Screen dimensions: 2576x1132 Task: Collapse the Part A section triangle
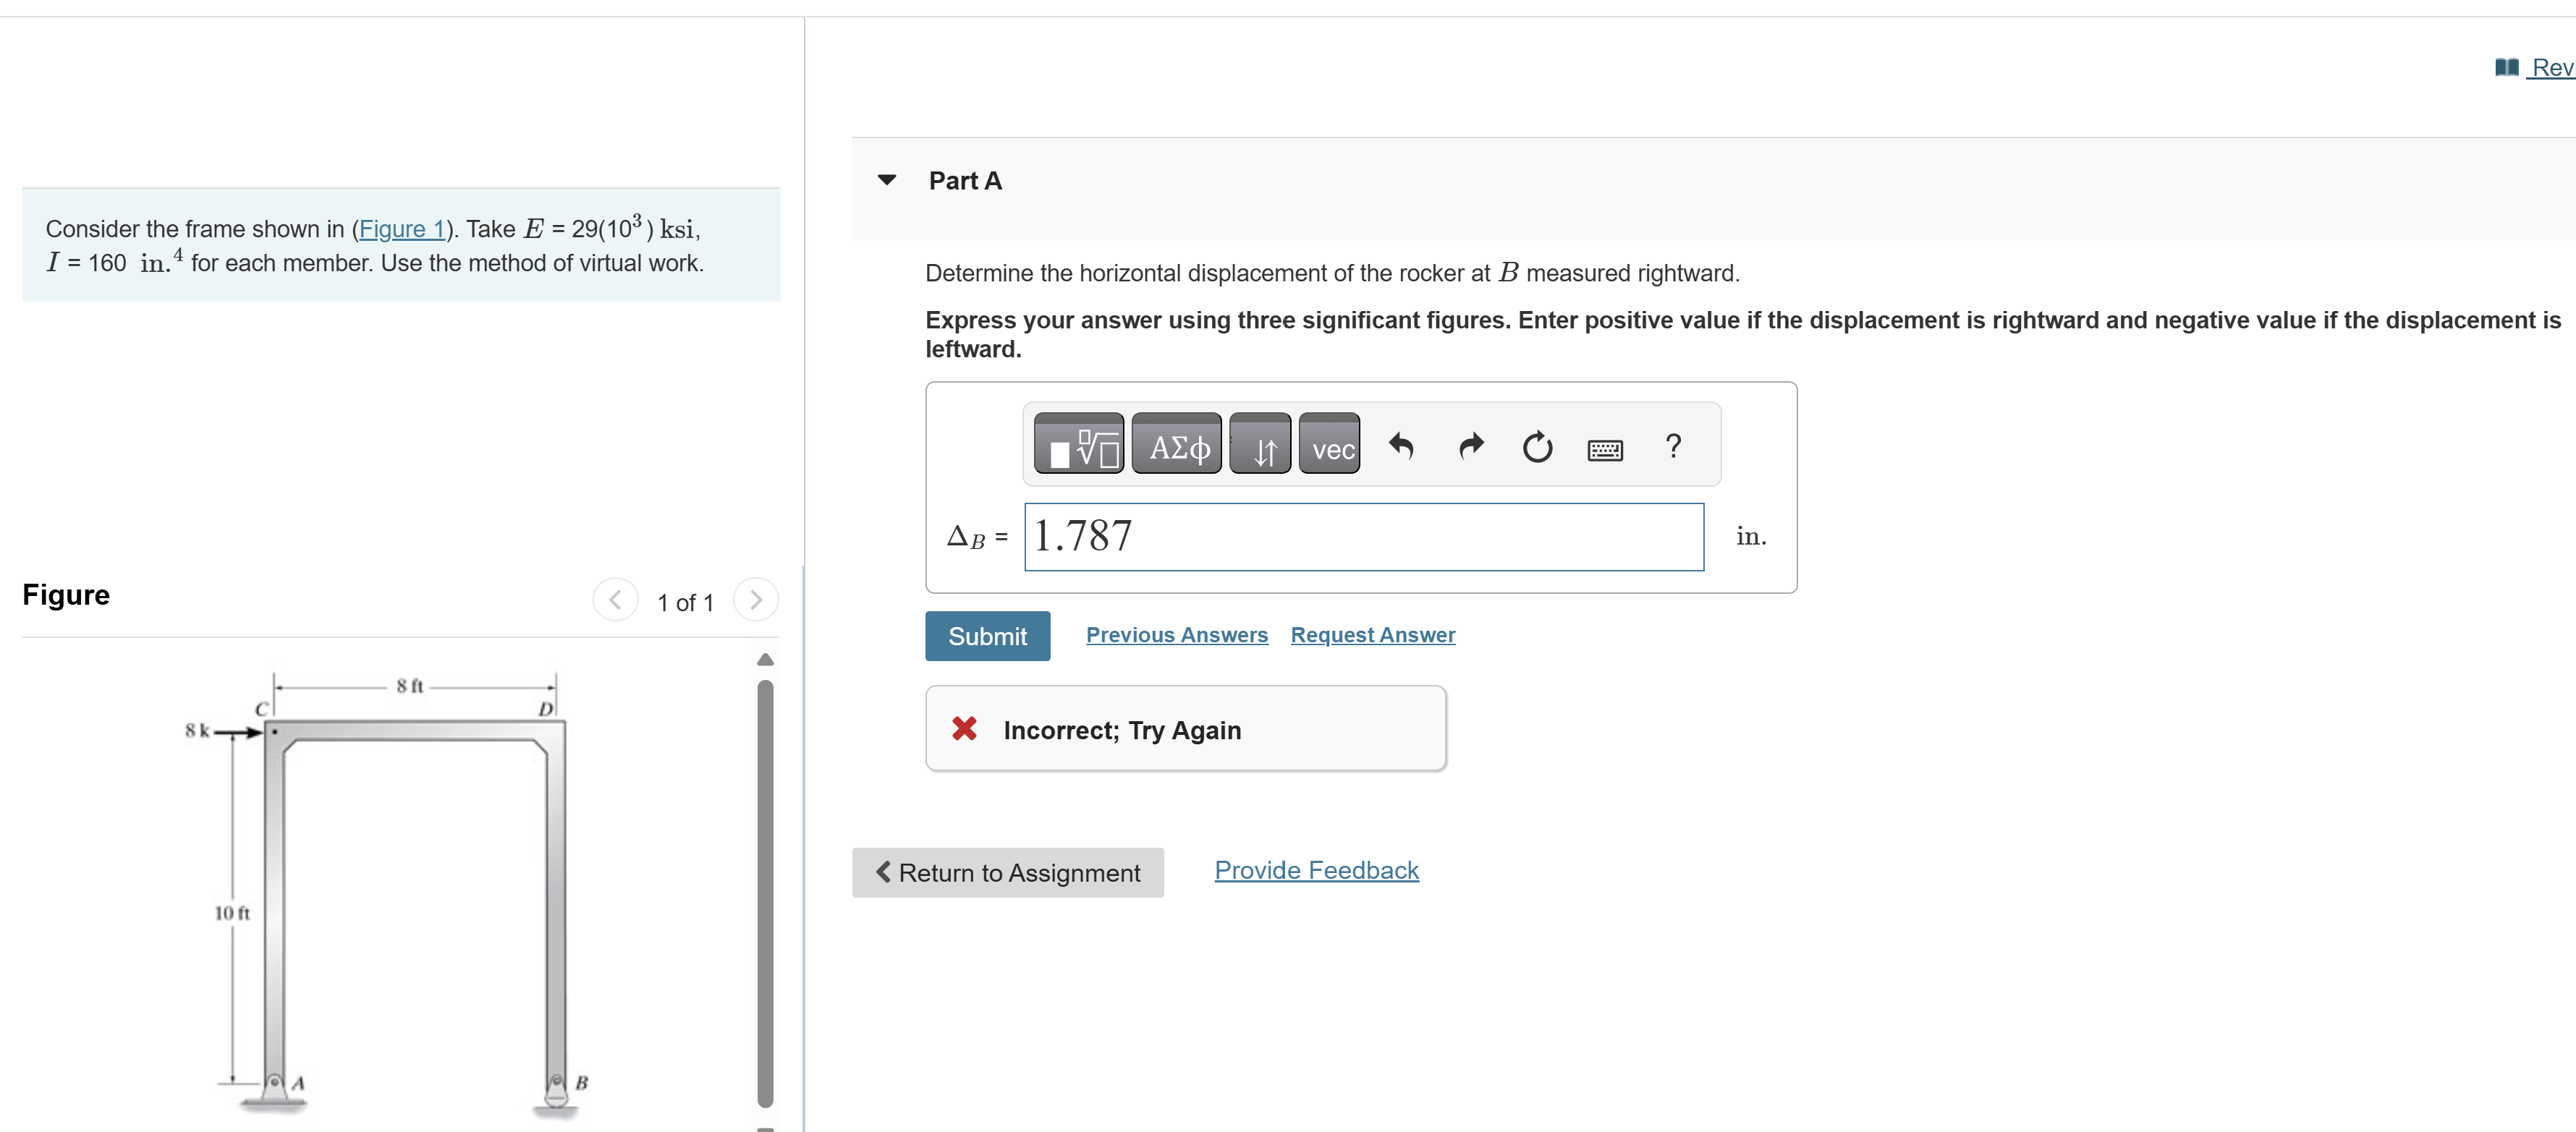(886, 180)
